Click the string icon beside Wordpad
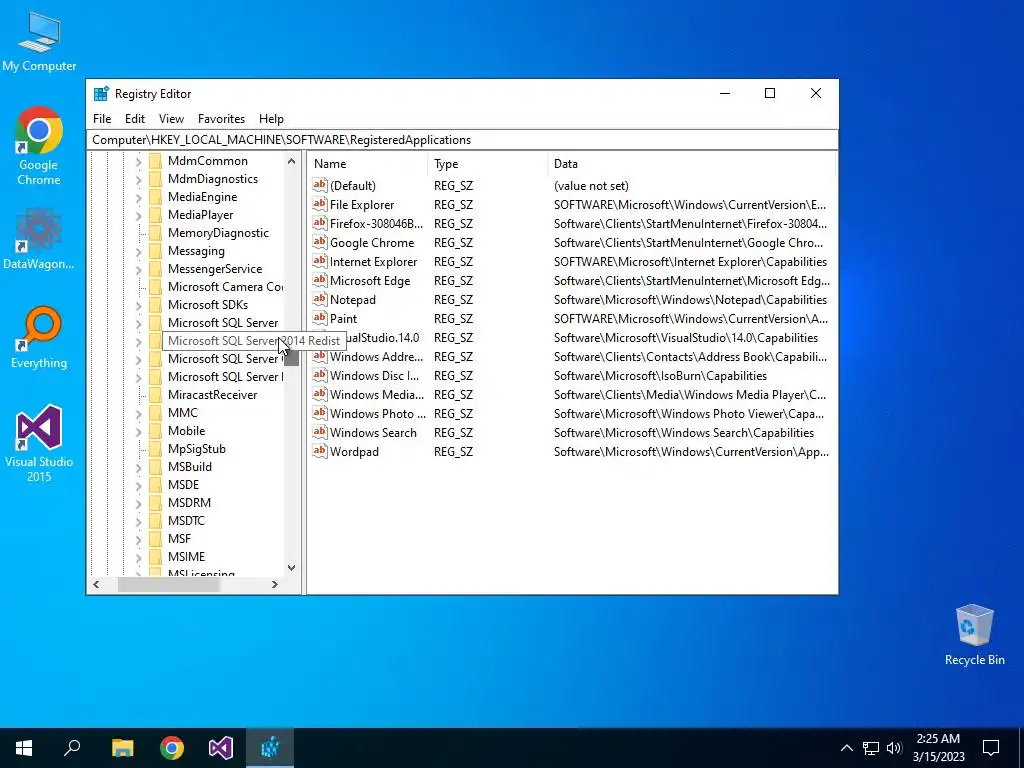The width and height of the screenshot is (1024, 768). [x=319, y=451]
